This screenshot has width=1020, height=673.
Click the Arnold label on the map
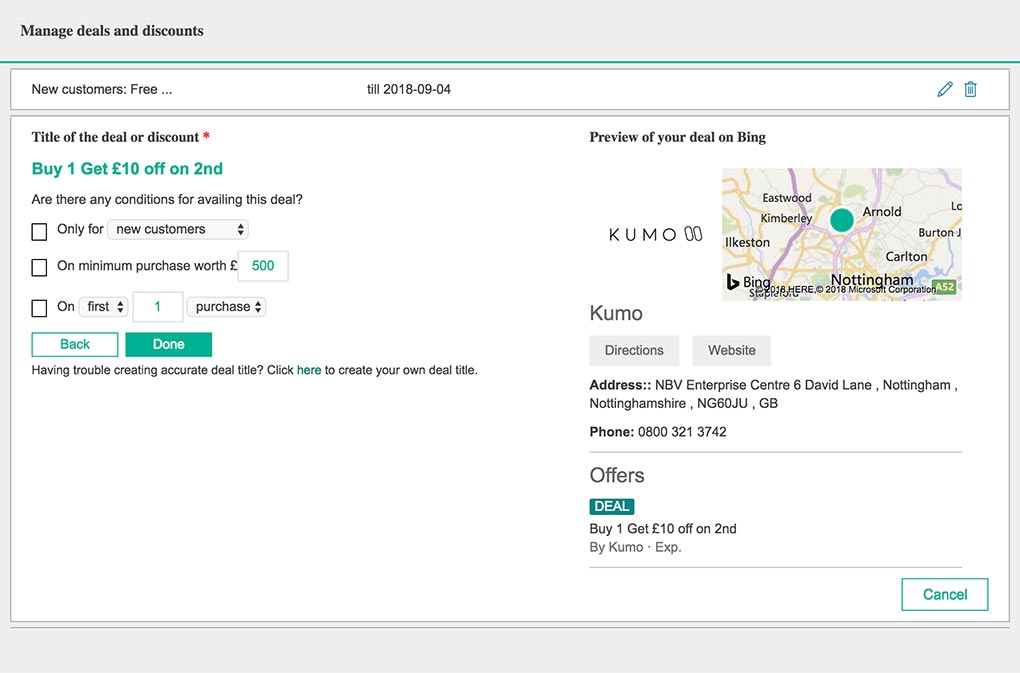882,211
